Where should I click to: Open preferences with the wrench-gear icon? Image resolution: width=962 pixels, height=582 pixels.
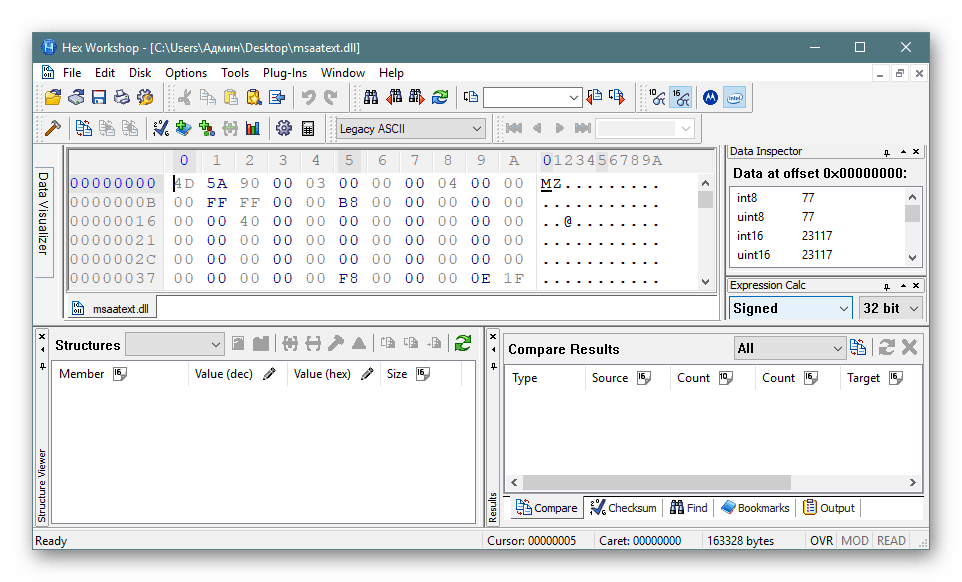(145, 97)
